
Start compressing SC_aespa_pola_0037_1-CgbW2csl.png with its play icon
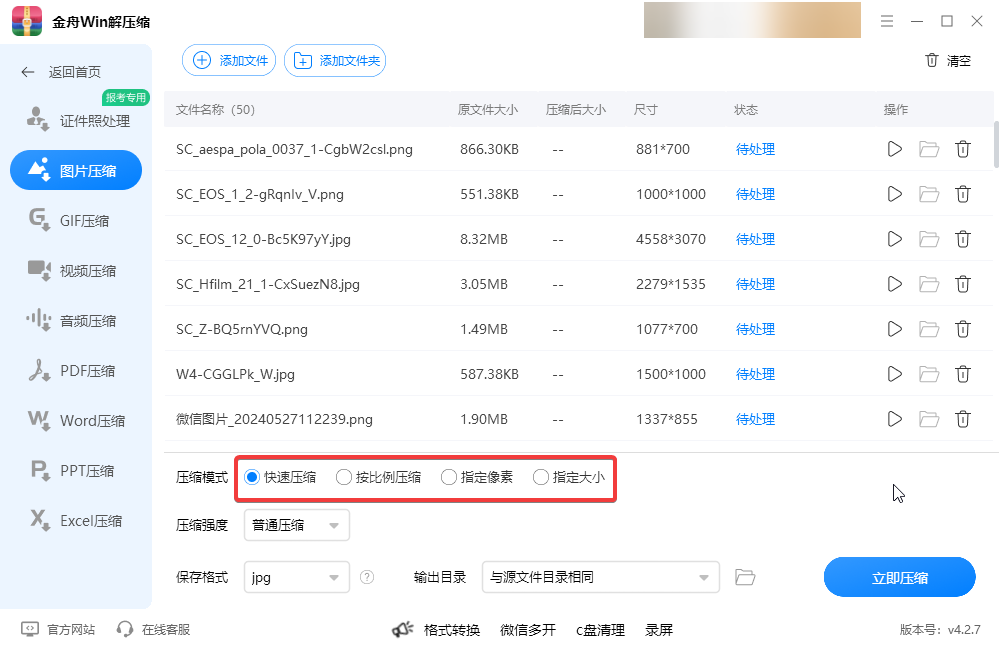[895, 149]
